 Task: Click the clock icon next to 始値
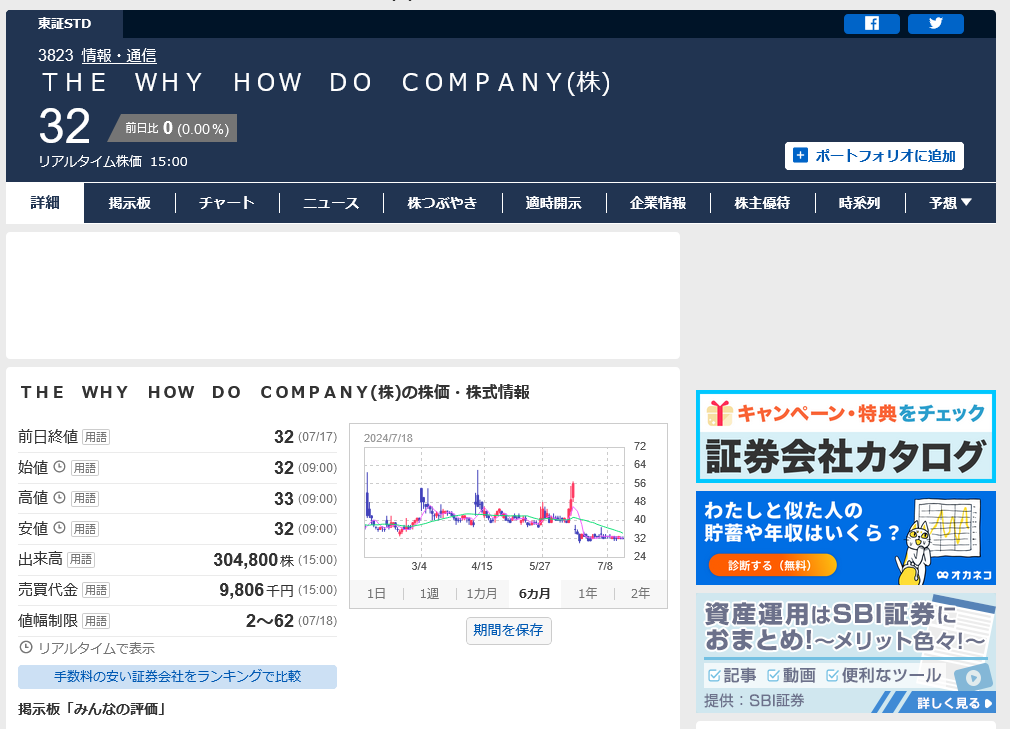point(57,467)
